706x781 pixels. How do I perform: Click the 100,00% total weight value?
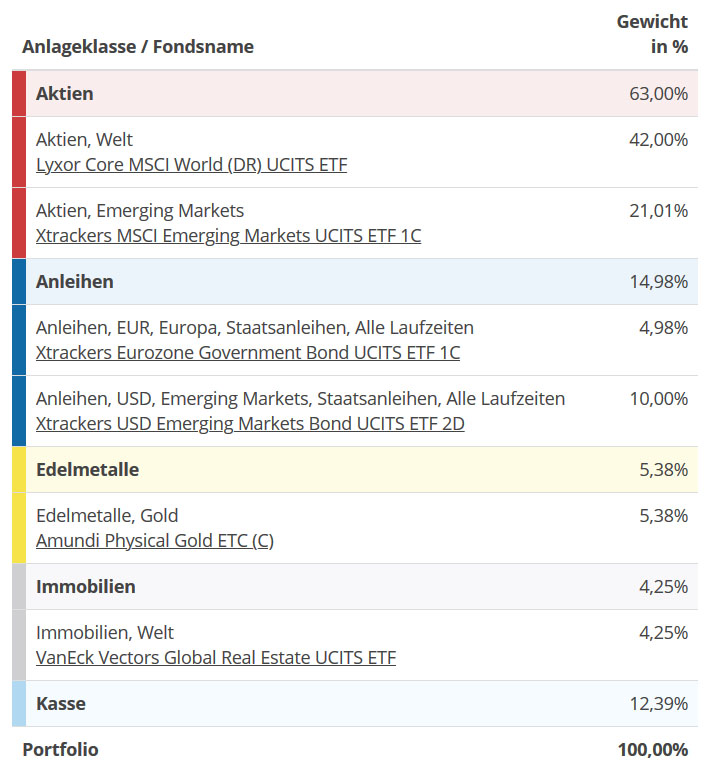[x=652, y=750]
